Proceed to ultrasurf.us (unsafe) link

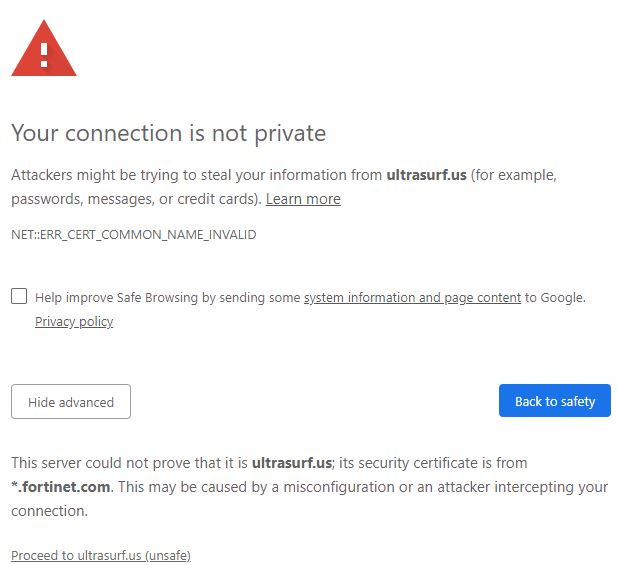point(101,555)
